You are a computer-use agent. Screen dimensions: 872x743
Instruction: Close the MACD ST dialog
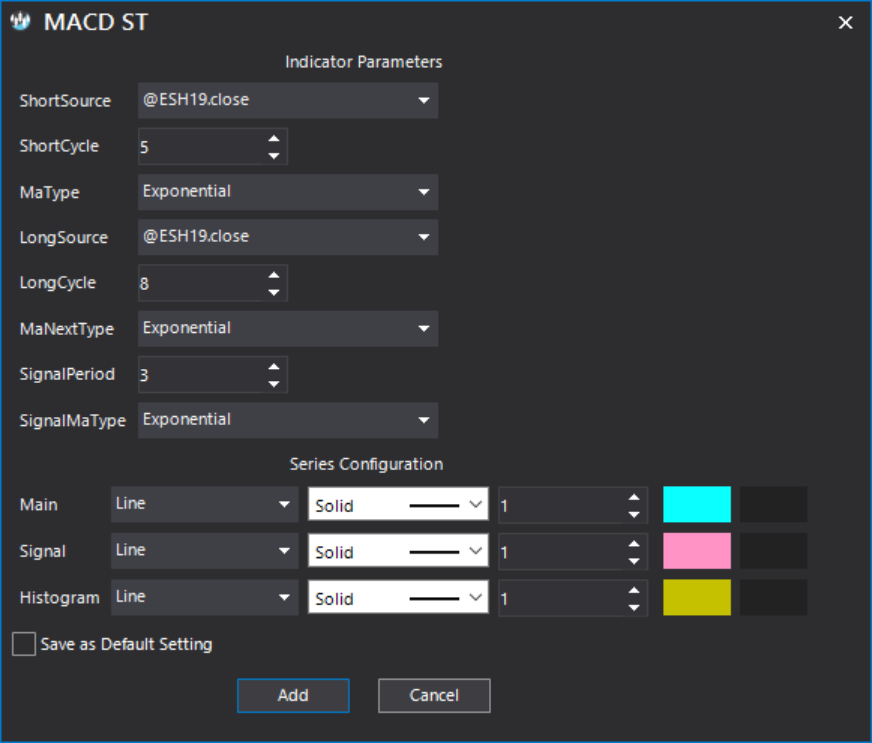pyautogui.click(x=845, y=22)
